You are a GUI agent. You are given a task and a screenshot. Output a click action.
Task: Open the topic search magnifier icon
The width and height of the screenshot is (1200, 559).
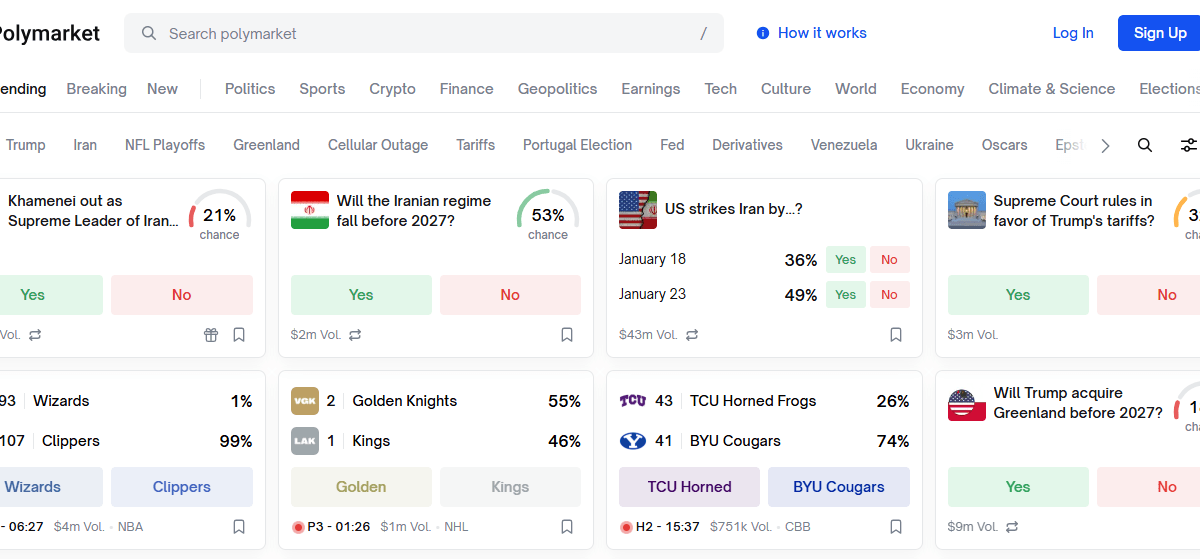click(1145, 145)
